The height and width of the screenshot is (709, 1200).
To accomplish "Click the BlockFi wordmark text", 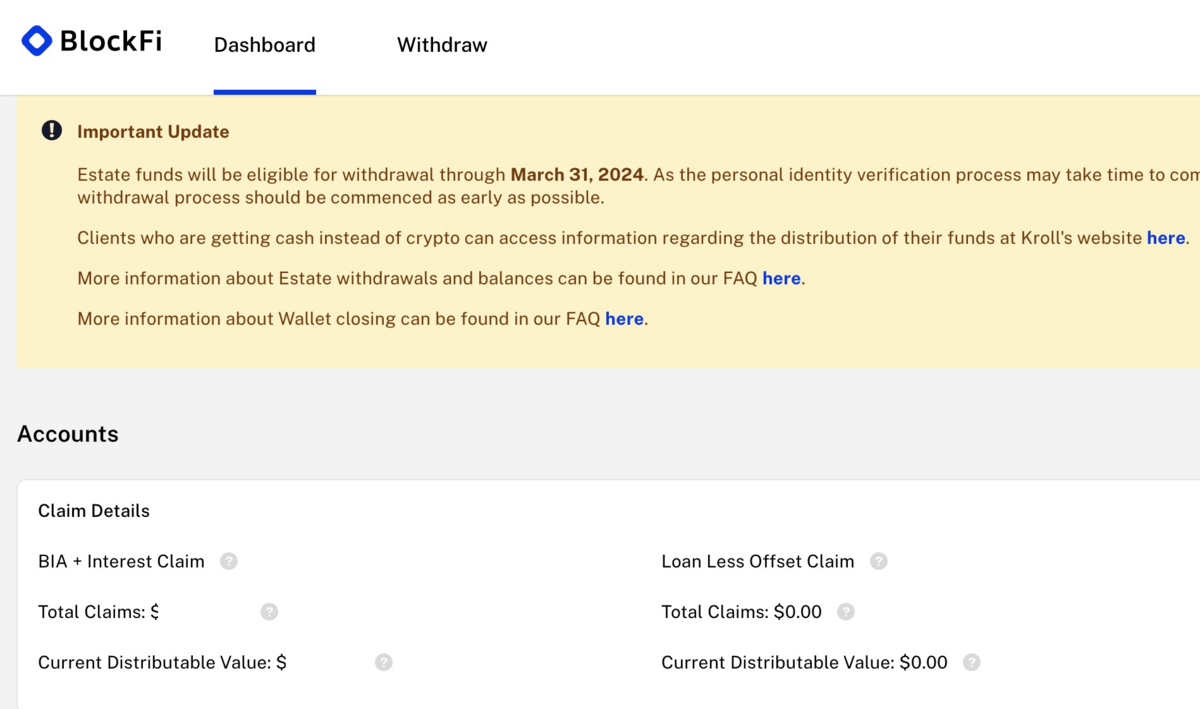I will pos(110,41).
